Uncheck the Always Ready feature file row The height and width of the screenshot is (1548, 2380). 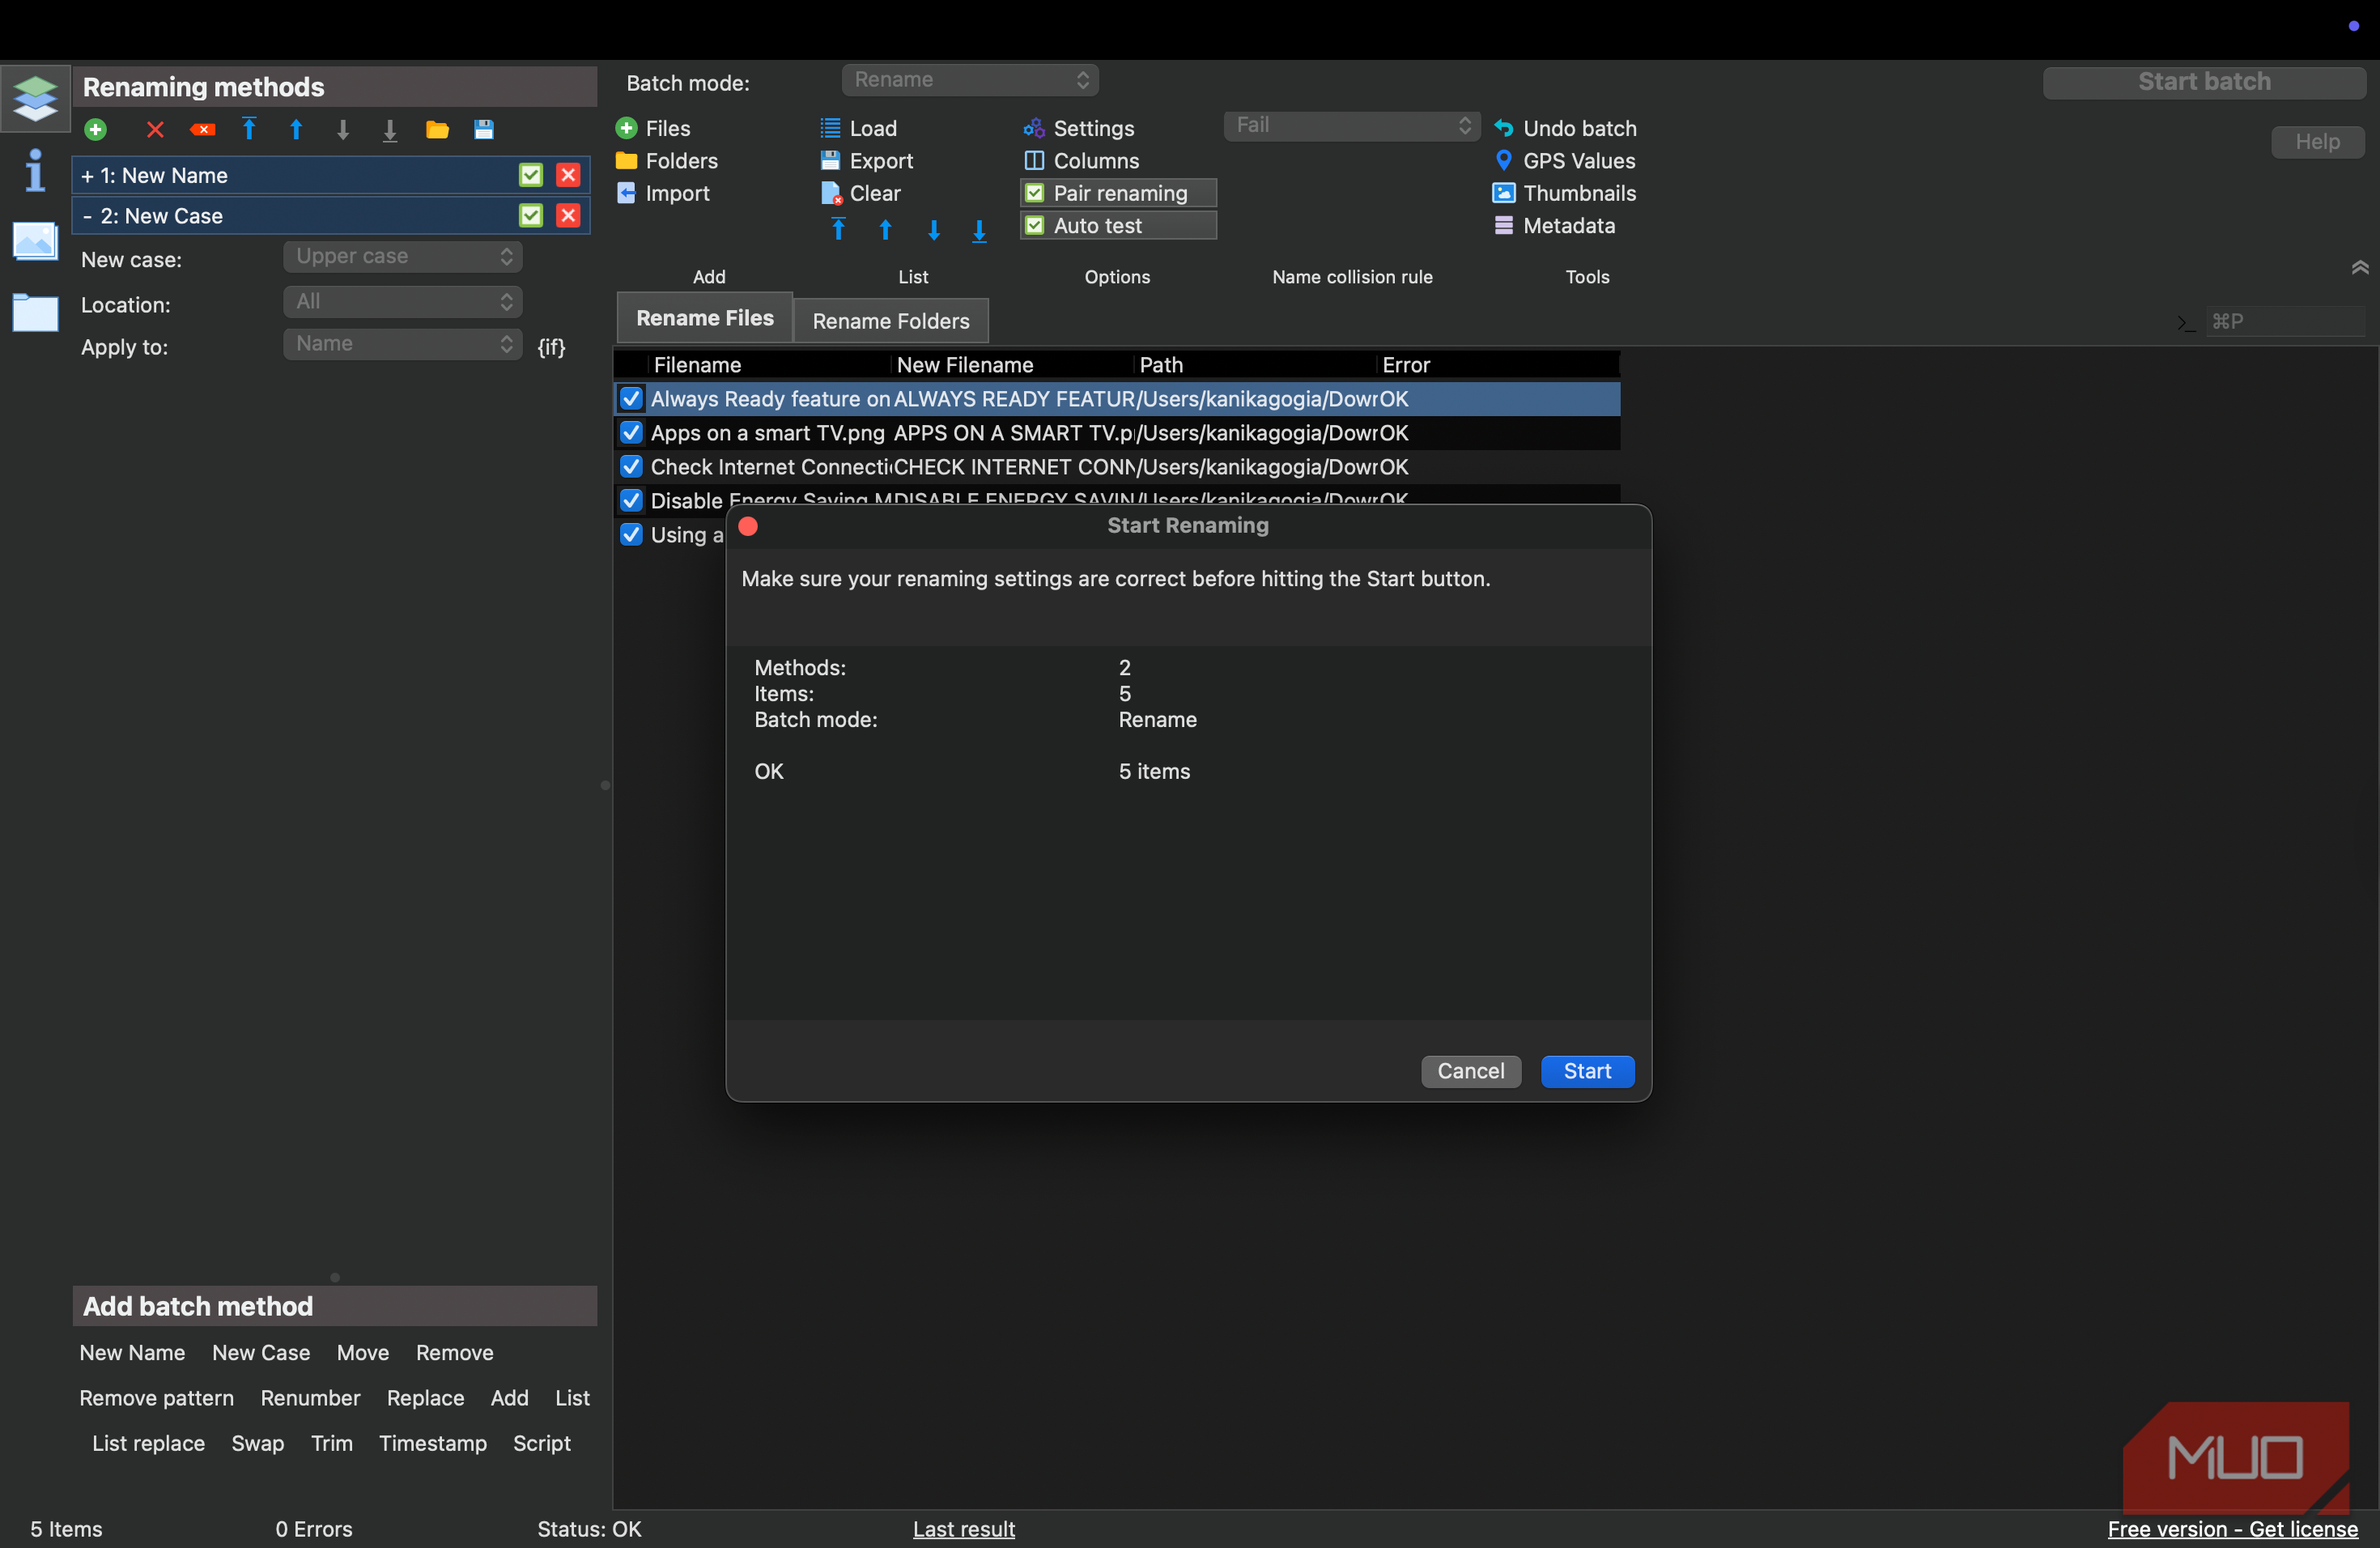(631, 399)
